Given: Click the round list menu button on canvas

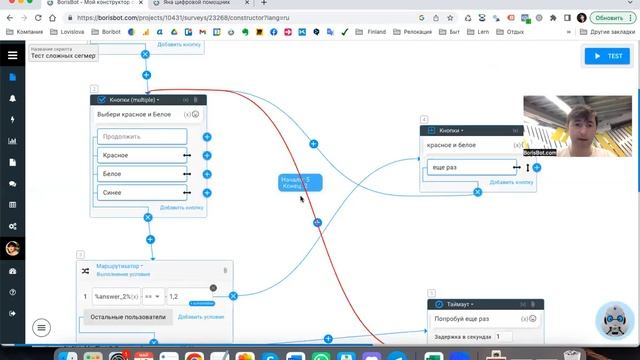Looking at the screenshot, I should tap(41, 327).
